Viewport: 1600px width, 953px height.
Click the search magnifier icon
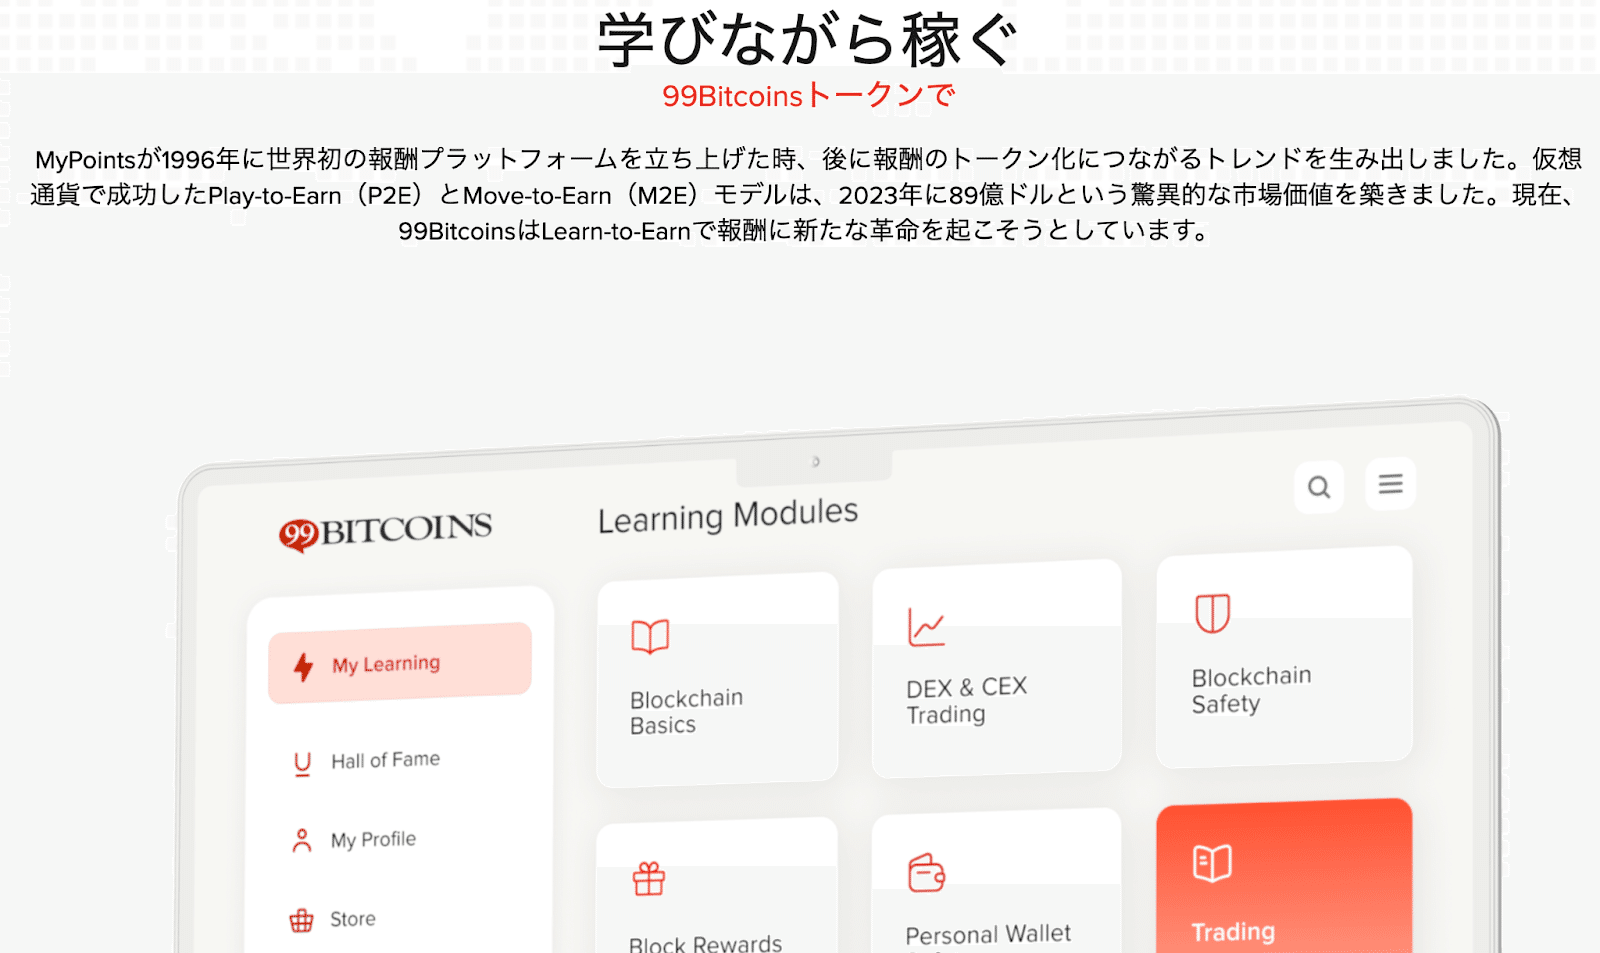point(1319,487)
